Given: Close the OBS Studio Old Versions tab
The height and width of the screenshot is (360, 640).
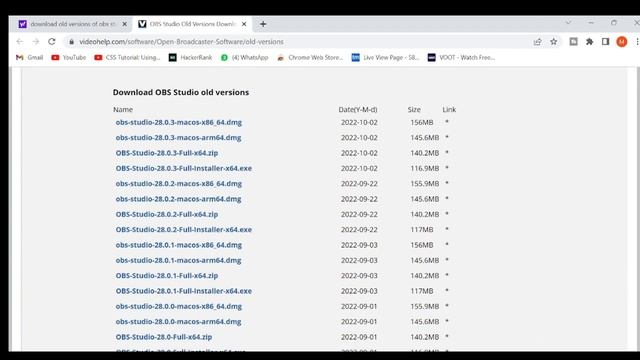Looking at the screenshot, I should [x=244, y=24].
